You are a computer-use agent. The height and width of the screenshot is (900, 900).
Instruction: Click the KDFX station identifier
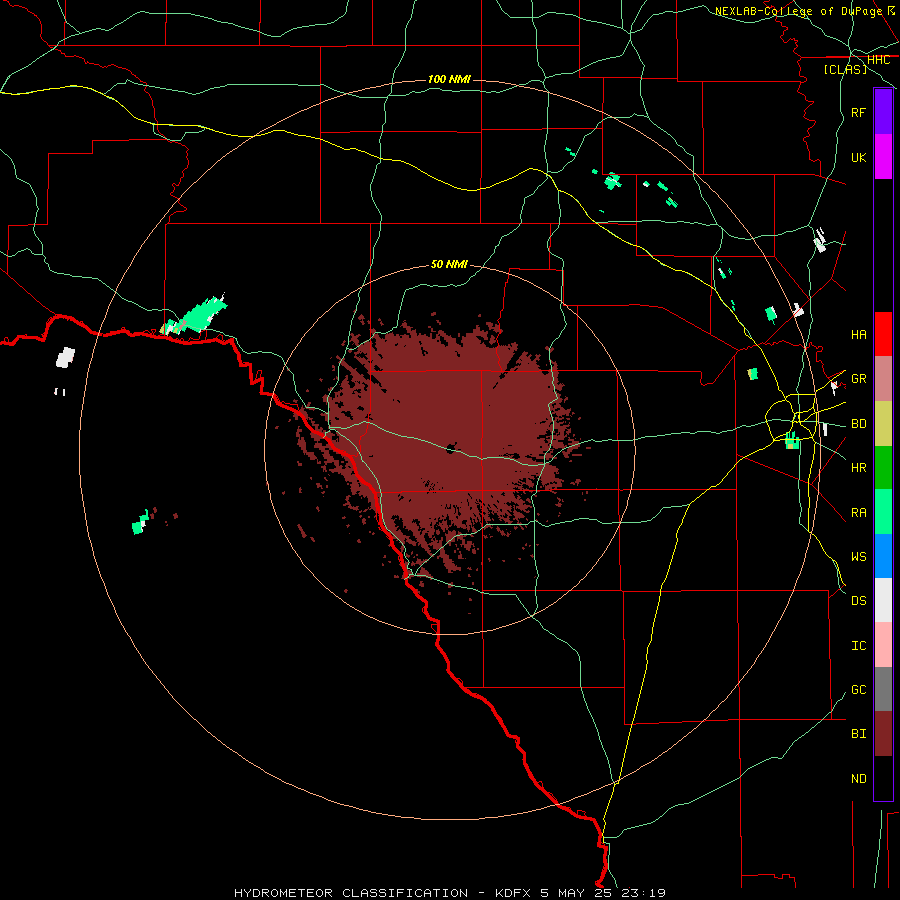pyautogui.click(x=513, y=893)
